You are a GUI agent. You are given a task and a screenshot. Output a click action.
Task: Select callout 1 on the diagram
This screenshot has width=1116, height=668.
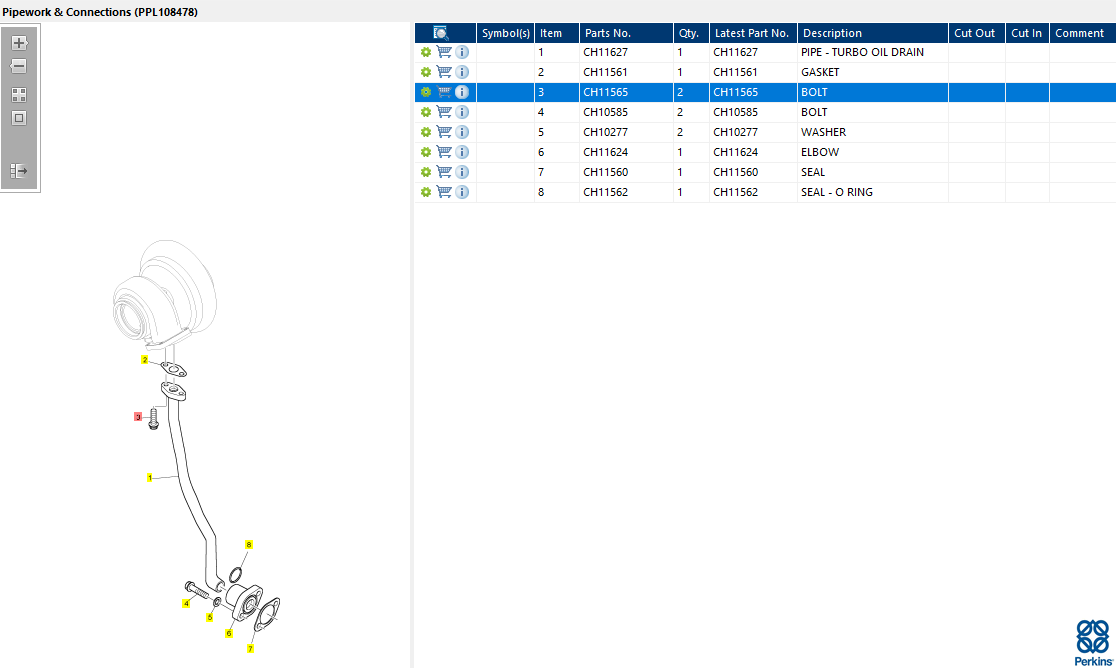pos(149,477)
